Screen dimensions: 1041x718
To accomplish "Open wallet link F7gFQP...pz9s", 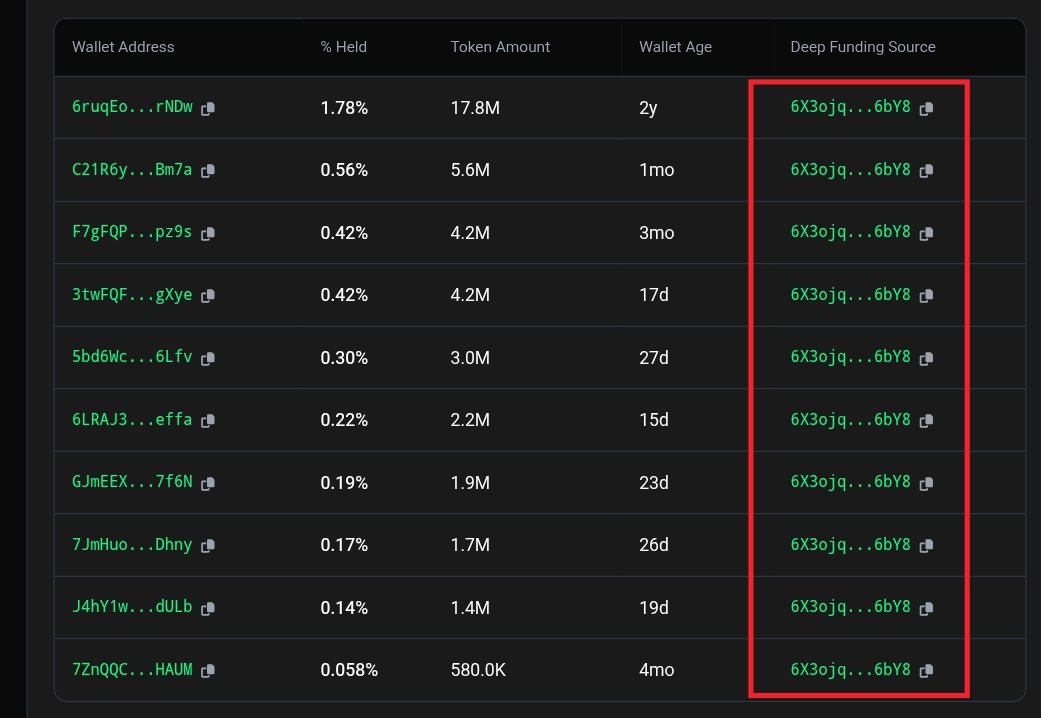I will pyautogui.click(x=132, y=232).
